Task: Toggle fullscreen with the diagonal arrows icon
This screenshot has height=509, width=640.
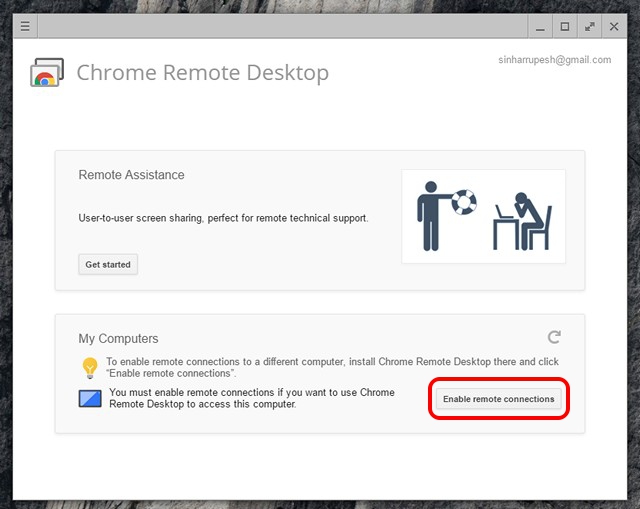Action: point(589,27)
